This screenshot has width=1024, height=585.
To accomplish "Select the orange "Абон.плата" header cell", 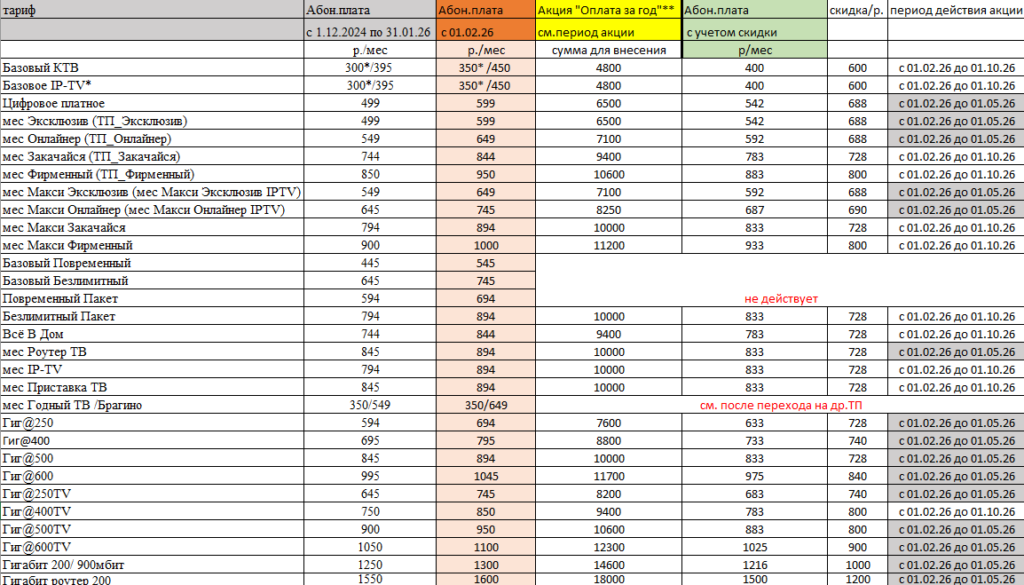I will [x=485, y=10].
